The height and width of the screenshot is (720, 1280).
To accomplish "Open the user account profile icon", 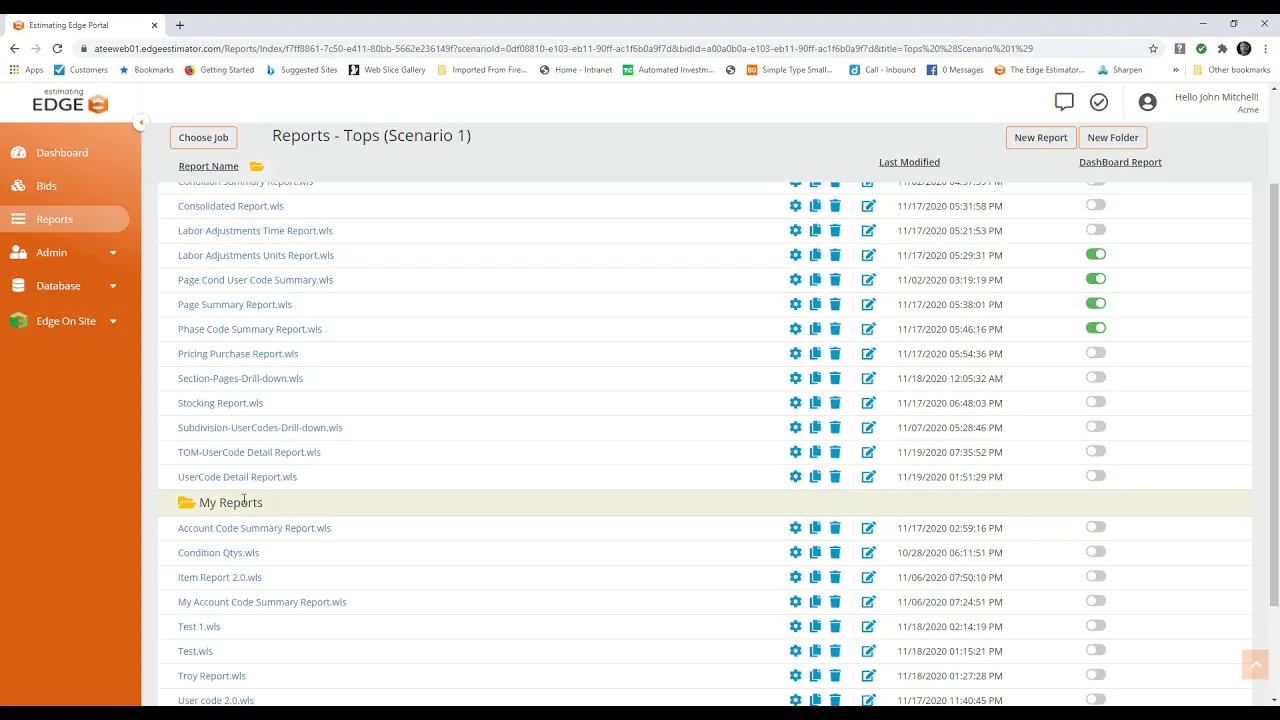I will pyautogui.click(x=1147, y=102).
